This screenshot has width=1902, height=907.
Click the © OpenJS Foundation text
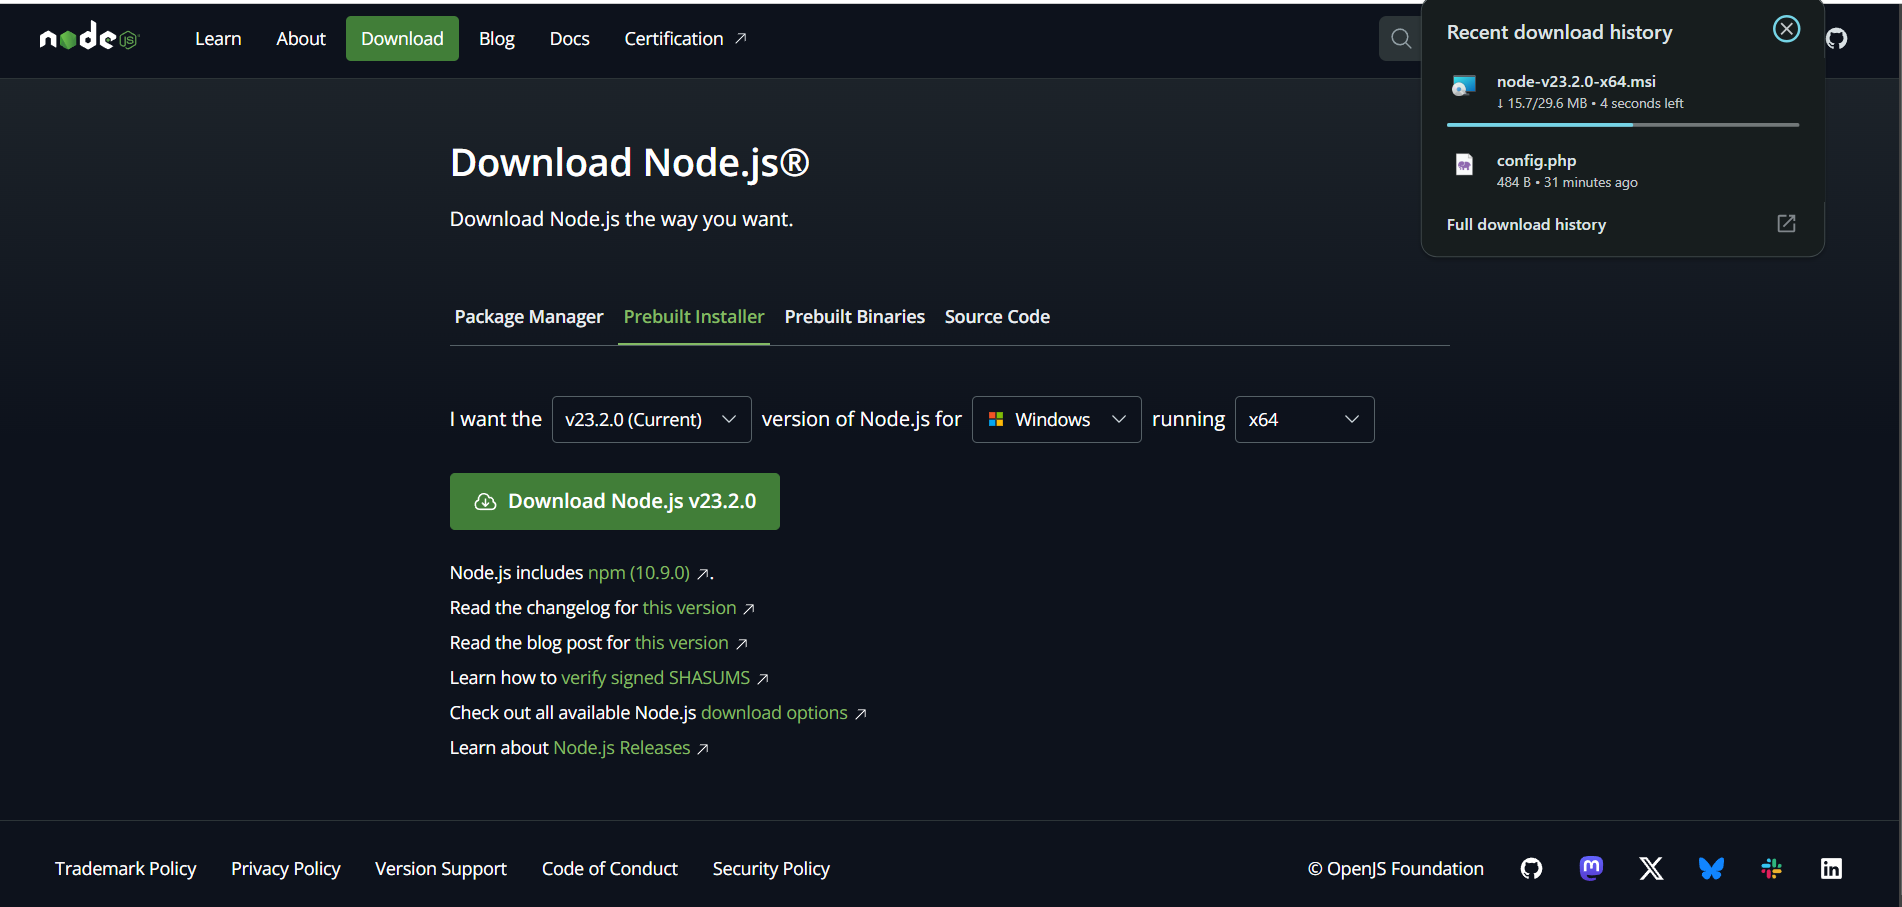[x=1396, y=869]
